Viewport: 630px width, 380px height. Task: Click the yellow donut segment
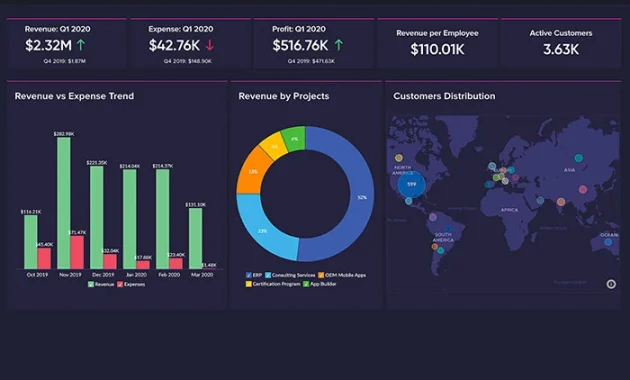274,146
